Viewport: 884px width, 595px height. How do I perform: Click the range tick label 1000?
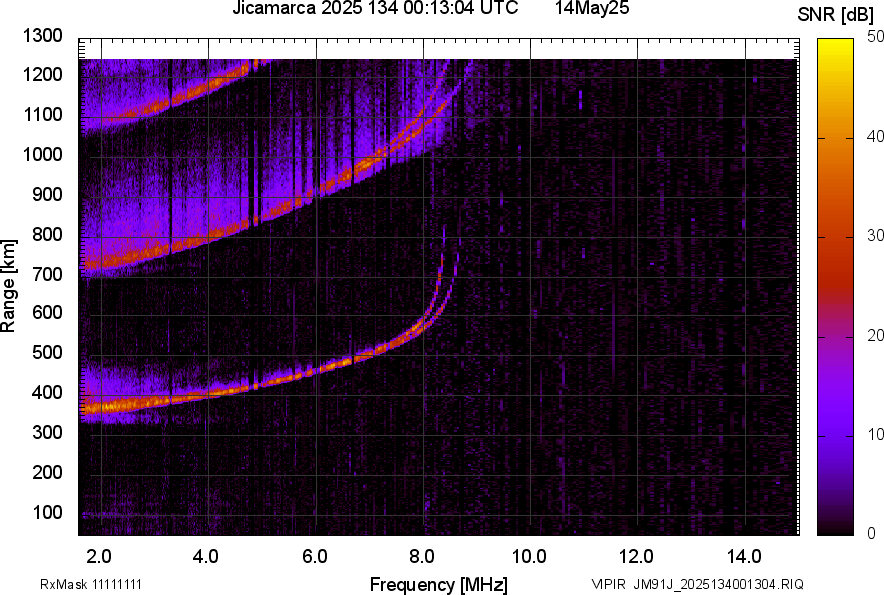(x=42, y=154)
